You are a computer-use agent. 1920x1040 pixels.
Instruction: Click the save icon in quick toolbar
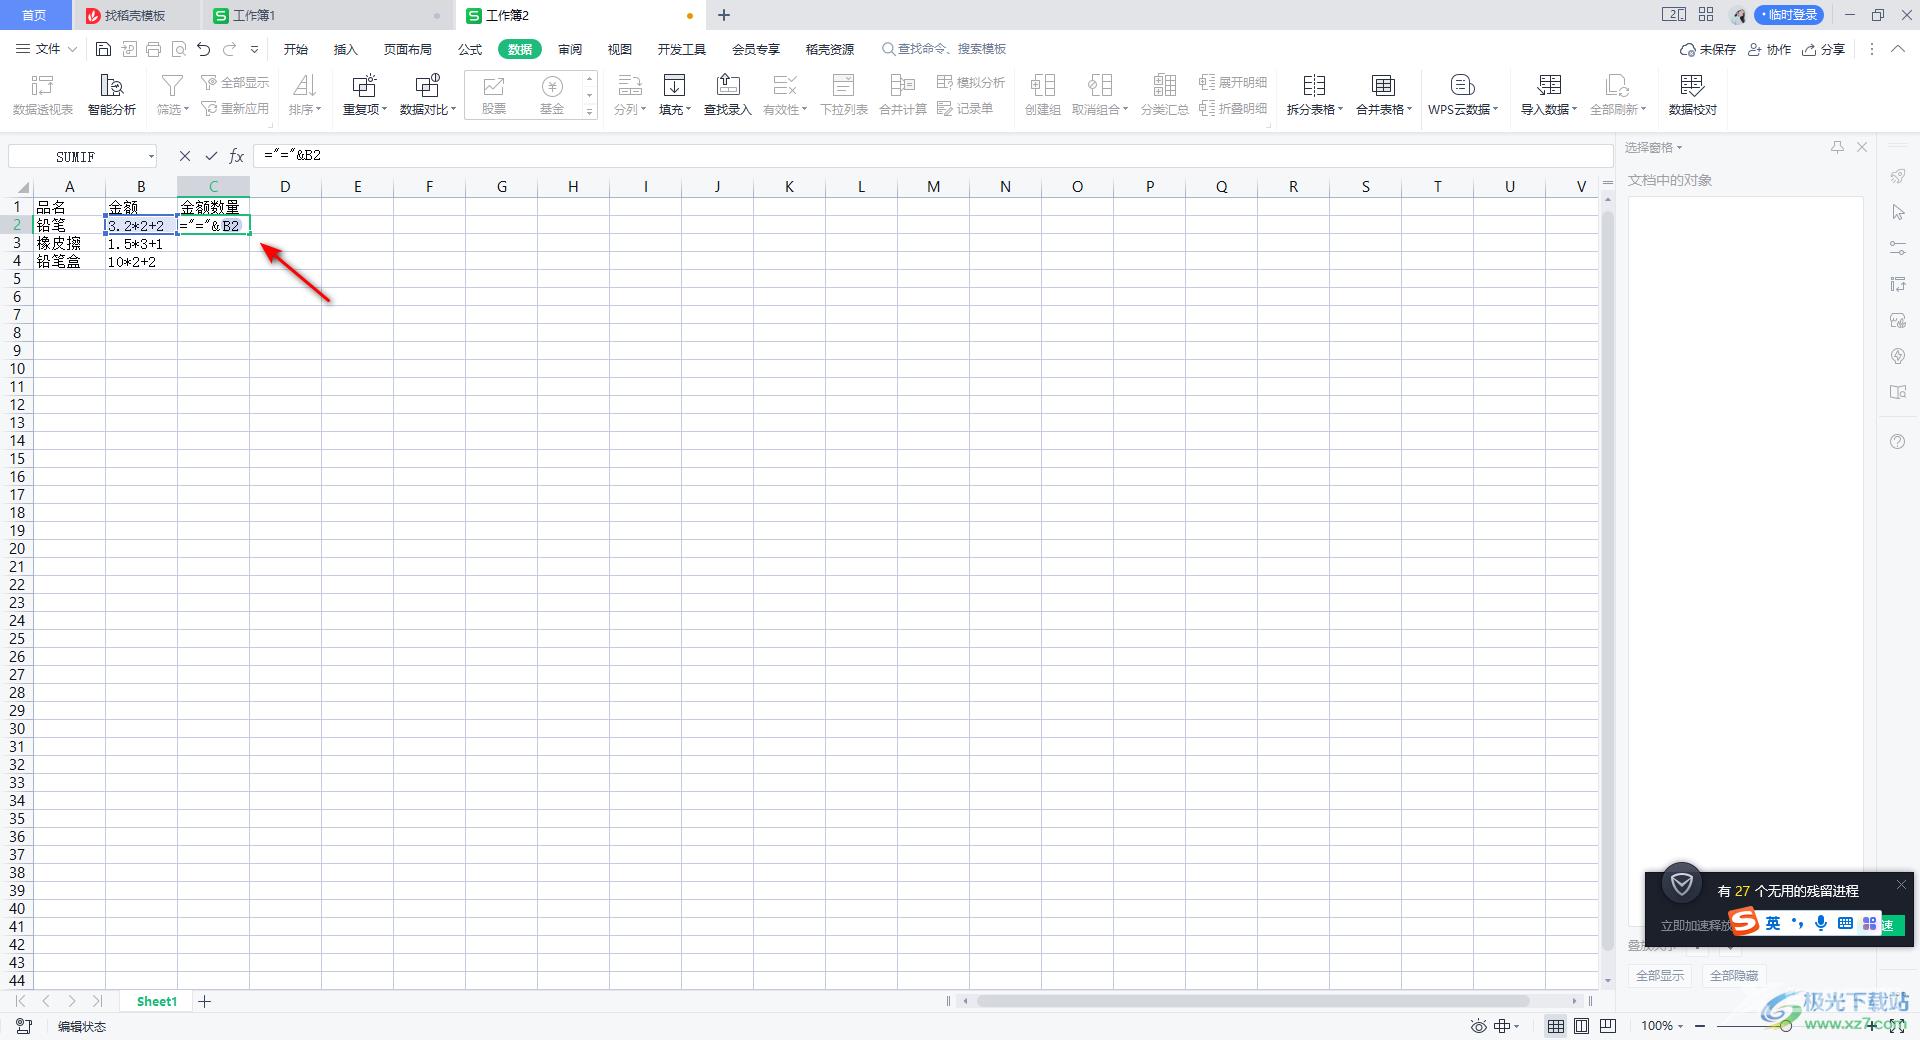pyautogui.click(x=103, y=49)
